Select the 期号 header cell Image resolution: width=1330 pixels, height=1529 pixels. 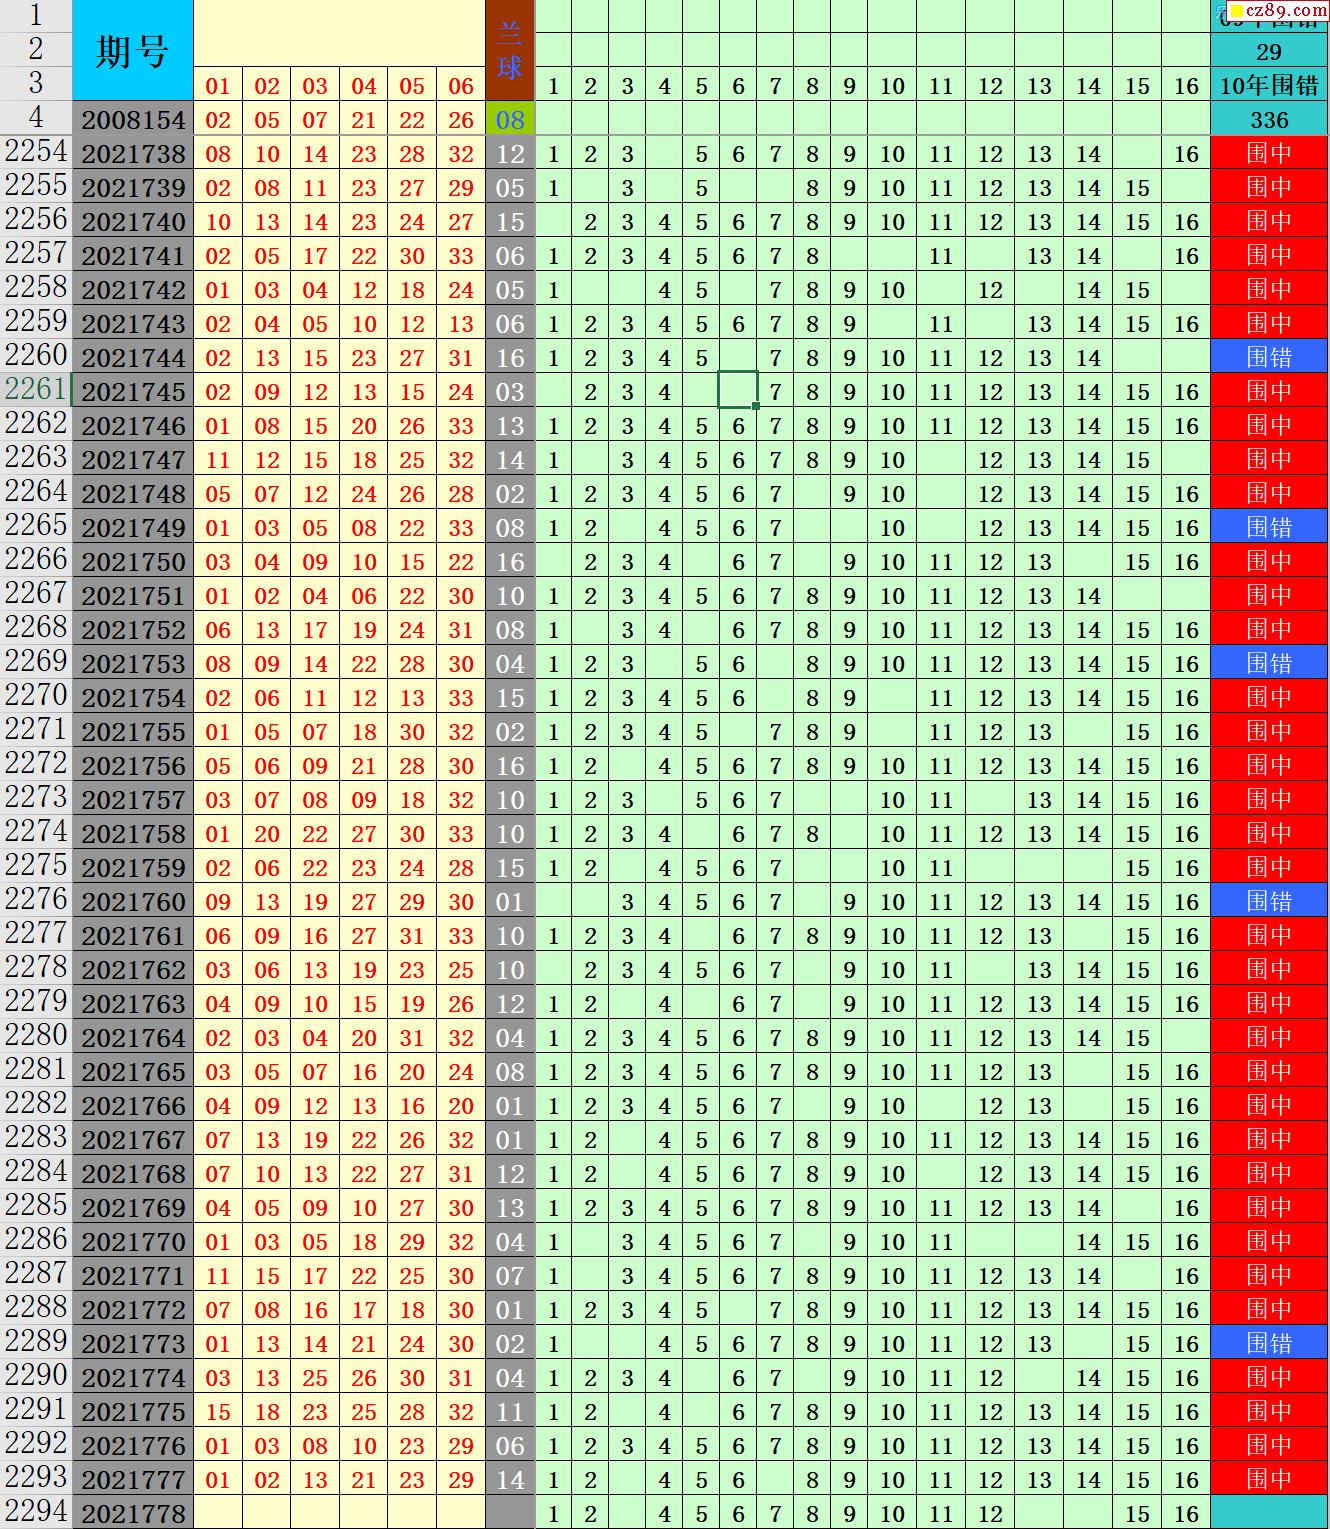(x=132, y=50)
